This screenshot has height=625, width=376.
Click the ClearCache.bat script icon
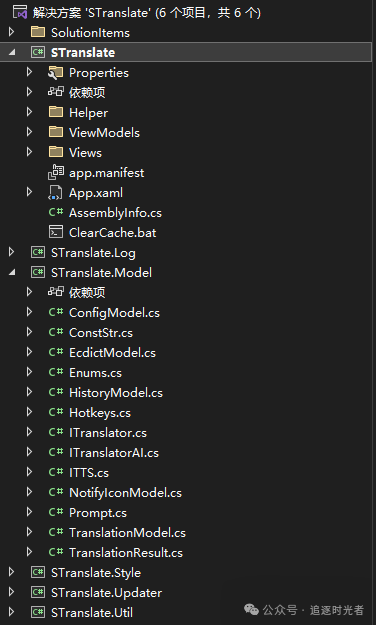click(x=55, y=232)
